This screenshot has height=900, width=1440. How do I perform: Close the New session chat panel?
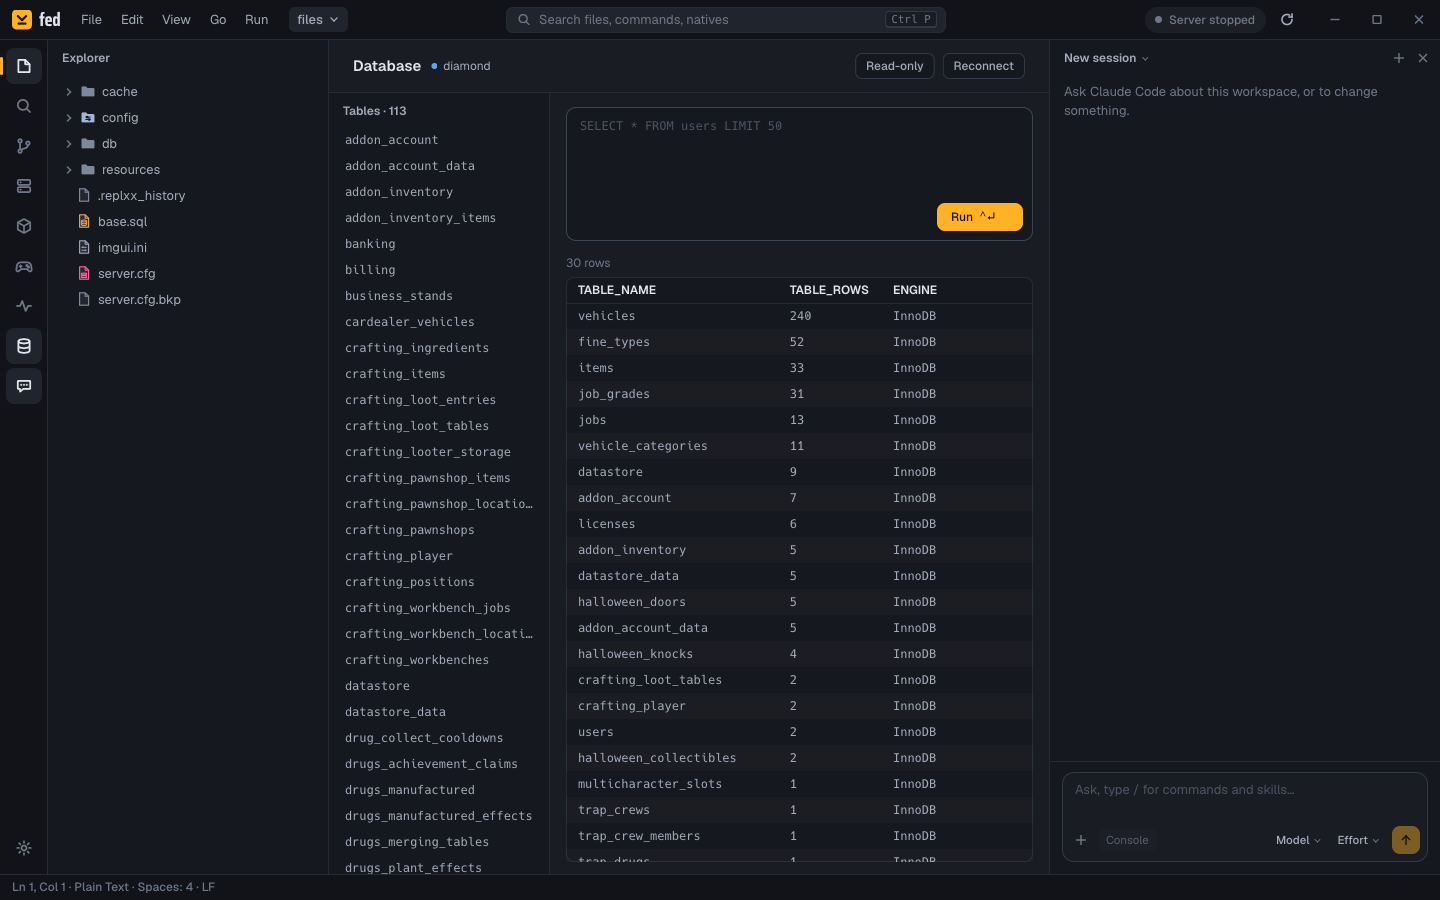coord(1423,58)
